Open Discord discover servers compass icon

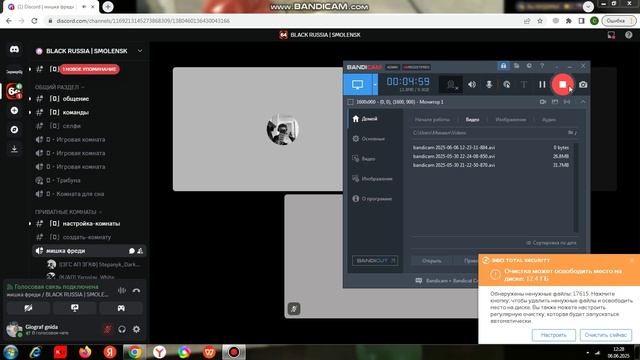coord(14,130)
